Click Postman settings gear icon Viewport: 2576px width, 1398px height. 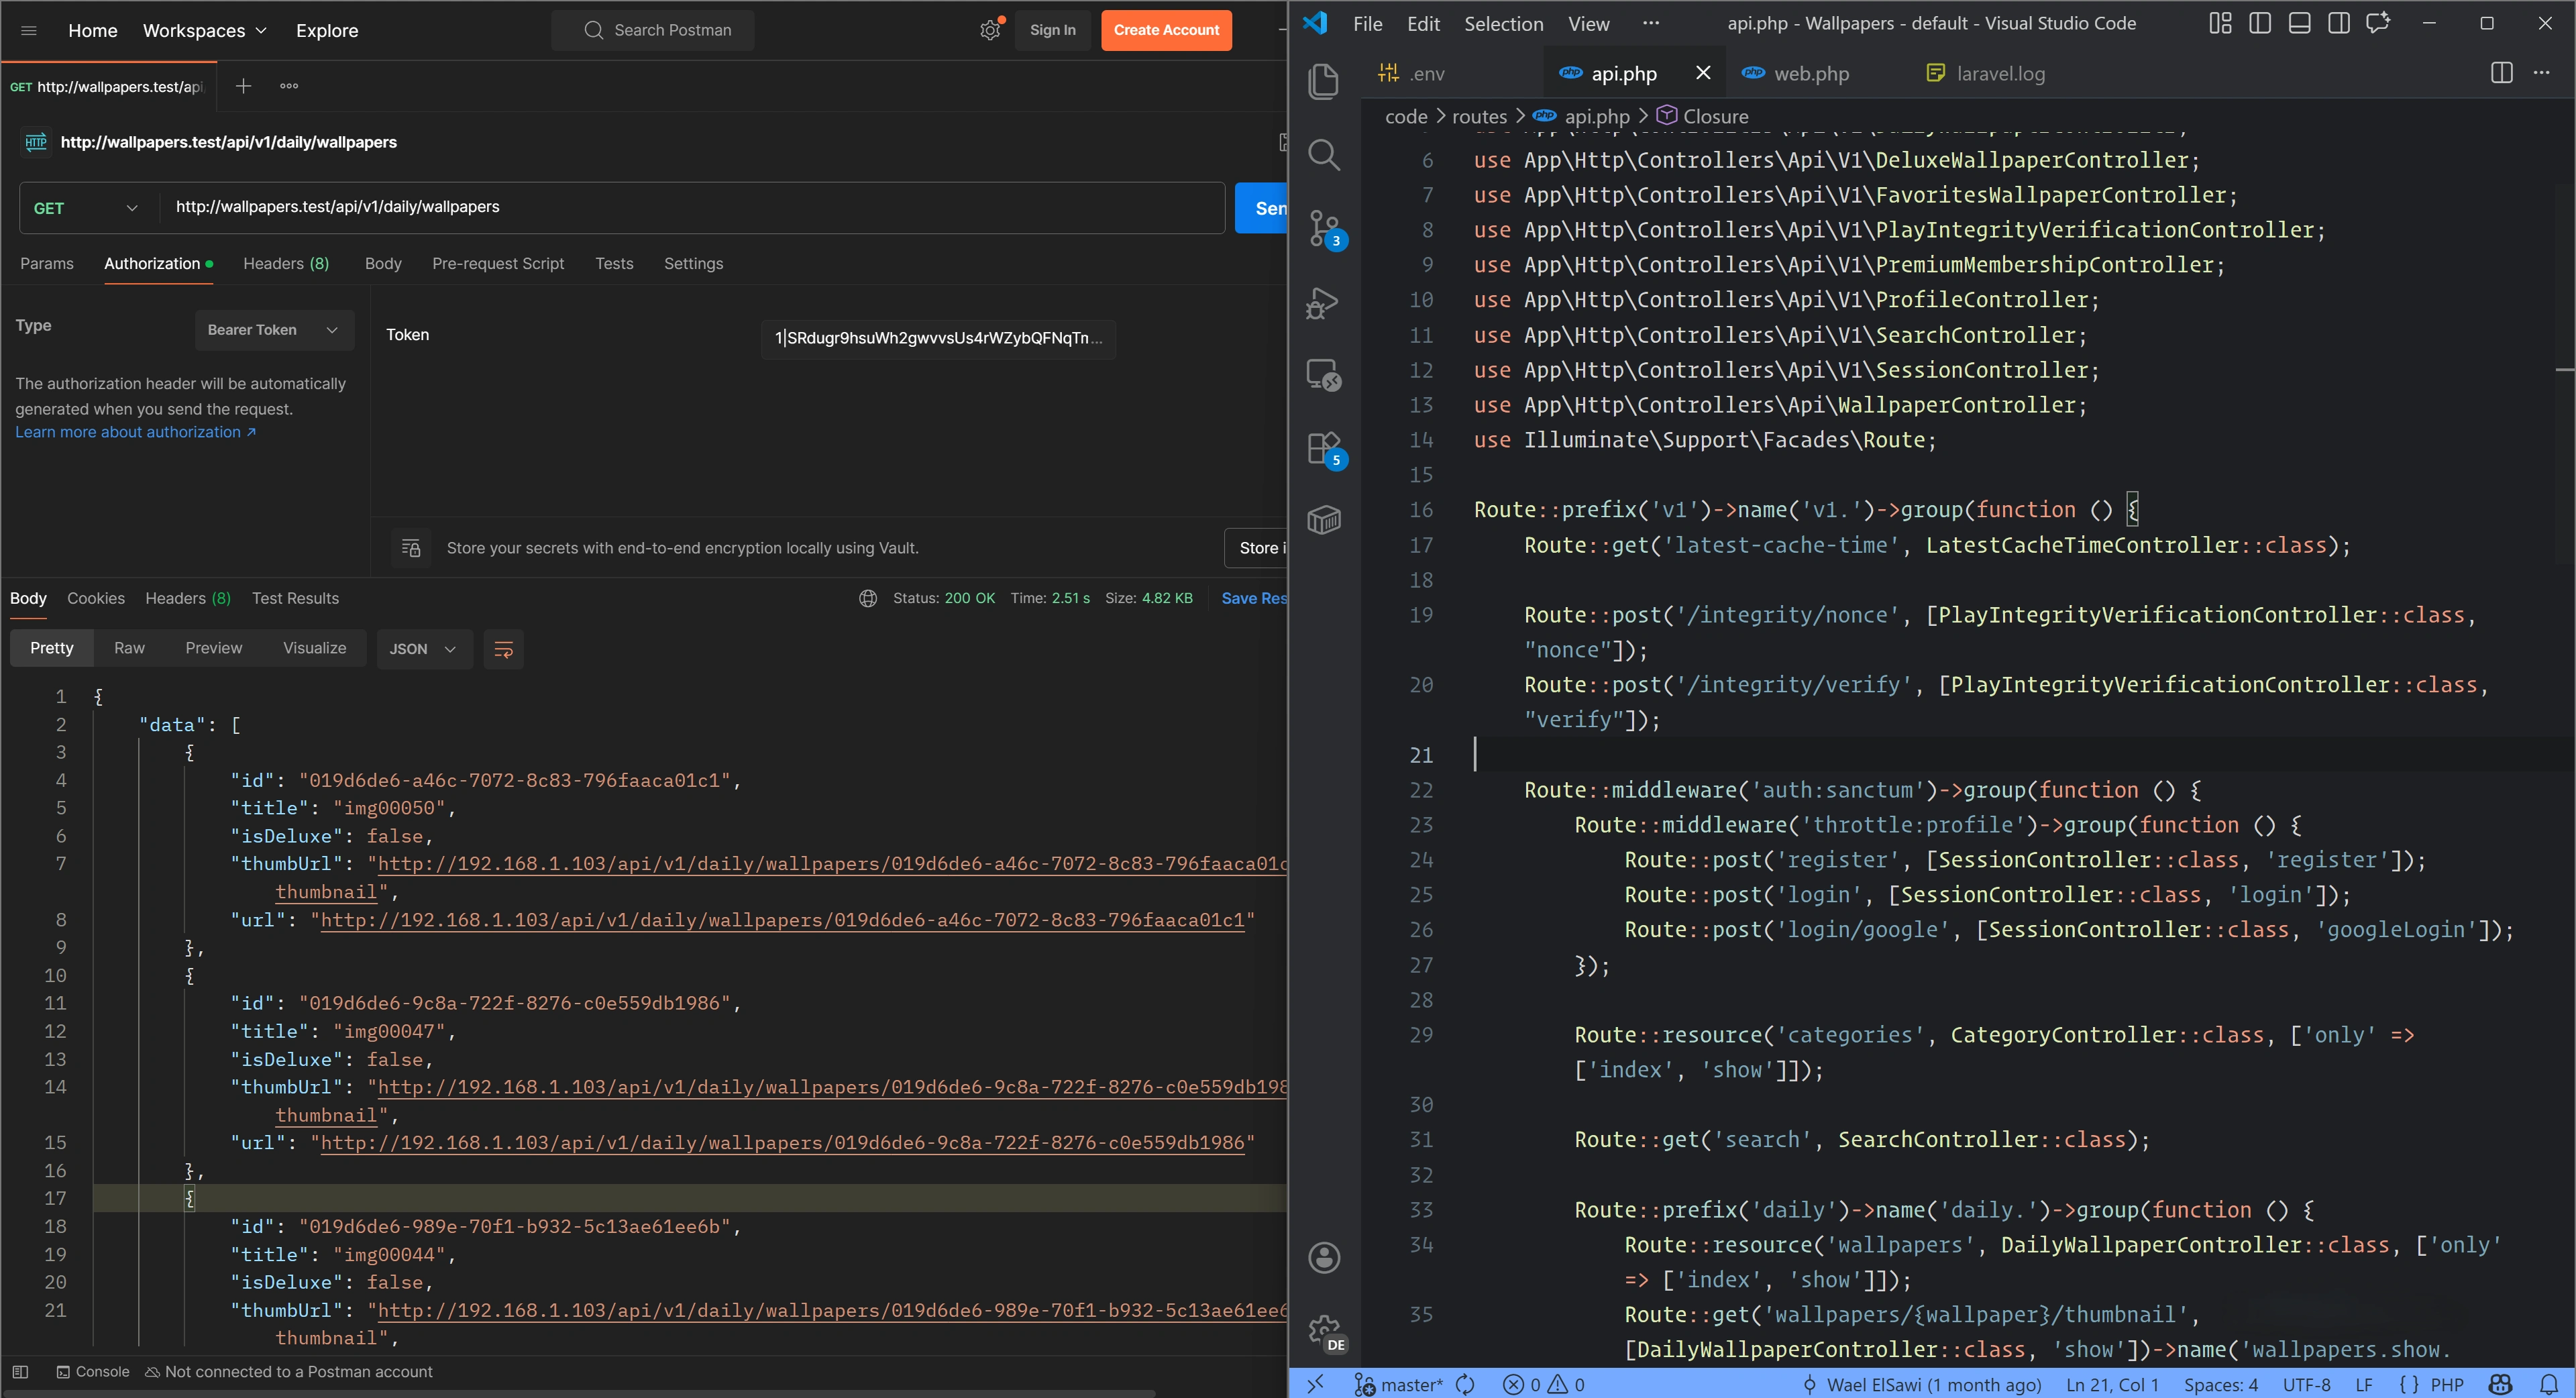coord(989,30)
